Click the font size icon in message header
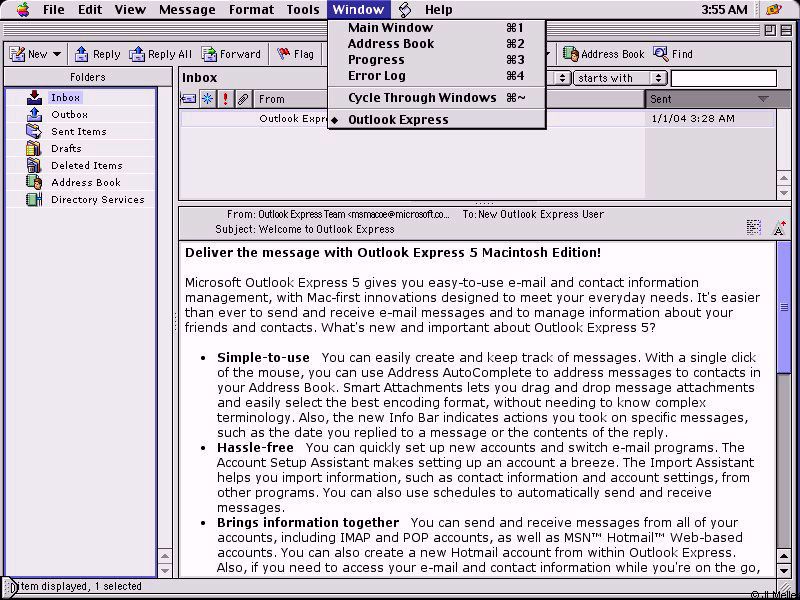 coord(779,228)
